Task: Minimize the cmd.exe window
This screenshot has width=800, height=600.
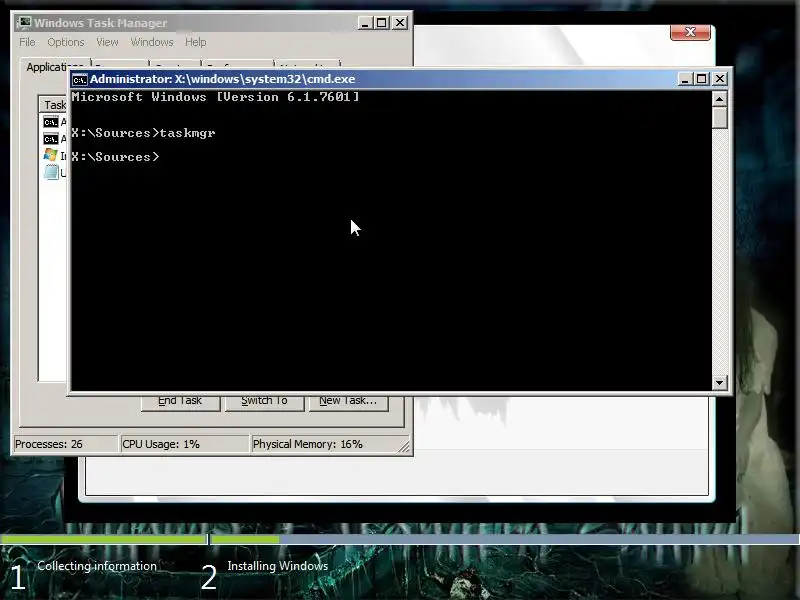Action: pyautogui.click(x=685, y=79)
